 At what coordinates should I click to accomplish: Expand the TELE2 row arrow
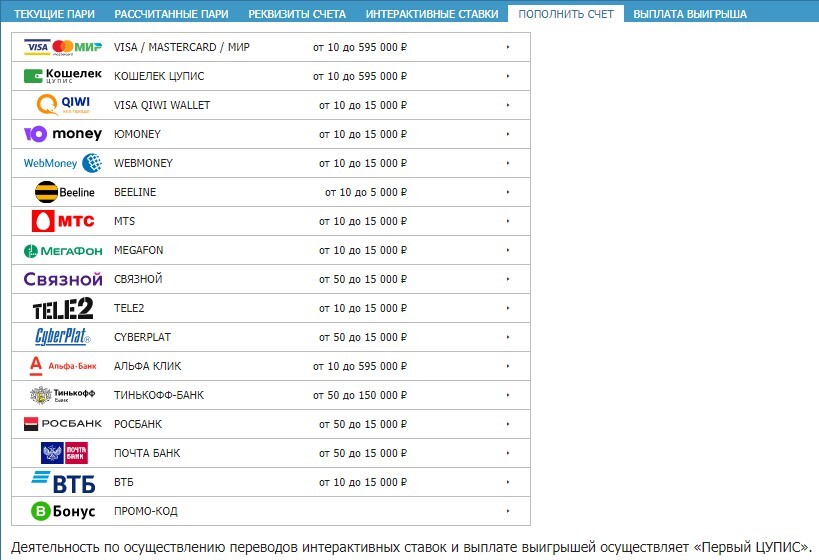tap(508, 308)
